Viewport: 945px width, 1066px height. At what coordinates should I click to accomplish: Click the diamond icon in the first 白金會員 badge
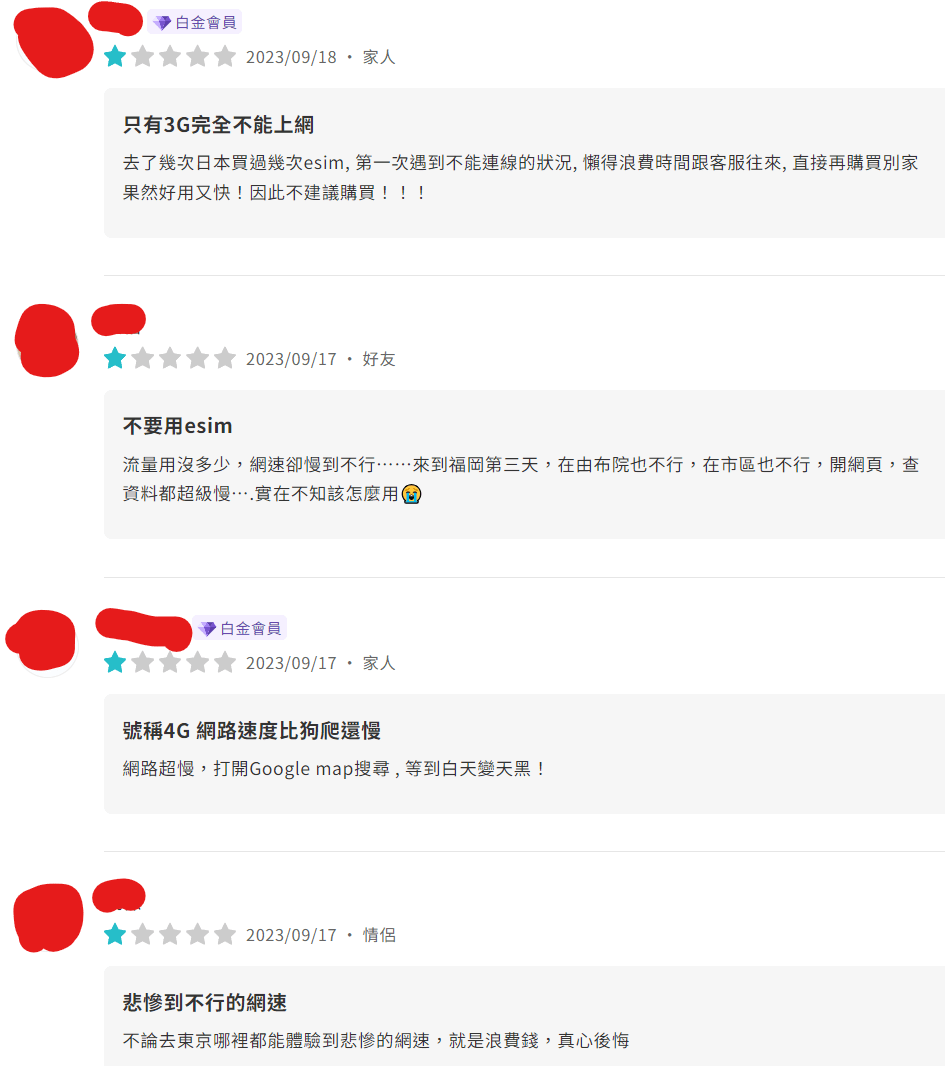click(162, 23)
